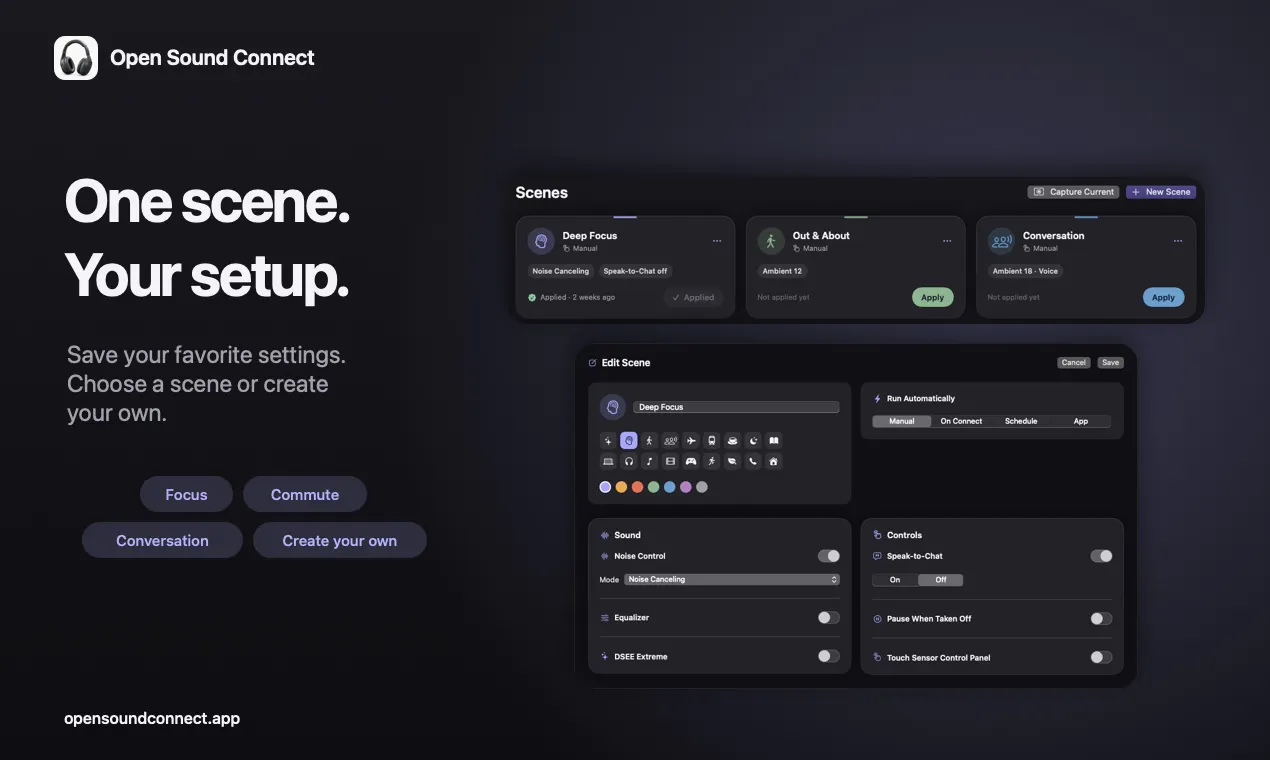Set Speak-to-Chat segment to On
Viewport: 1270px width, 760px height.
pyautogui.click(x=895, y=580)
